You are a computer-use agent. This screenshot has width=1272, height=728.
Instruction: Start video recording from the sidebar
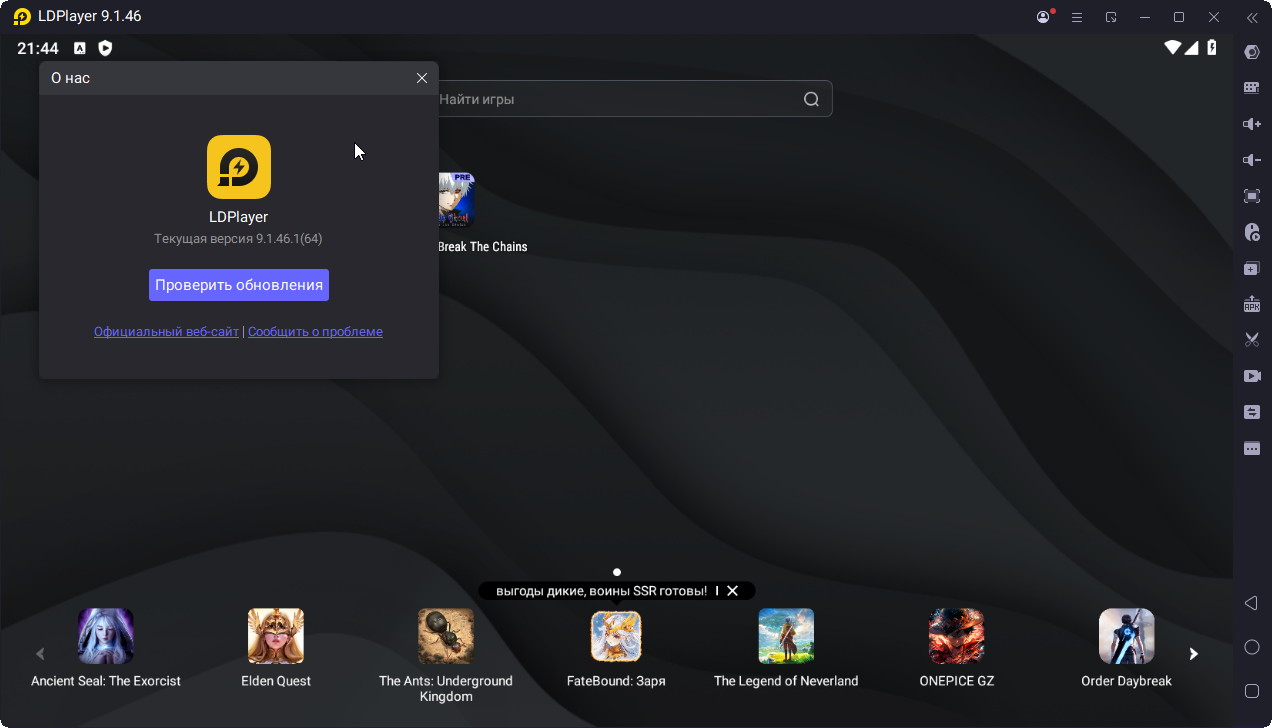point(1251,376)
